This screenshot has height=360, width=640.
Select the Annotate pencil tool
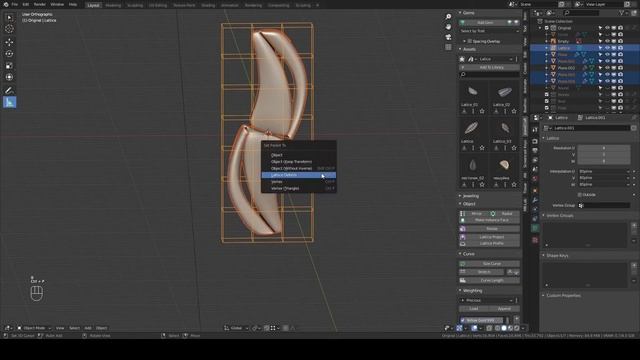coord(9,90)
